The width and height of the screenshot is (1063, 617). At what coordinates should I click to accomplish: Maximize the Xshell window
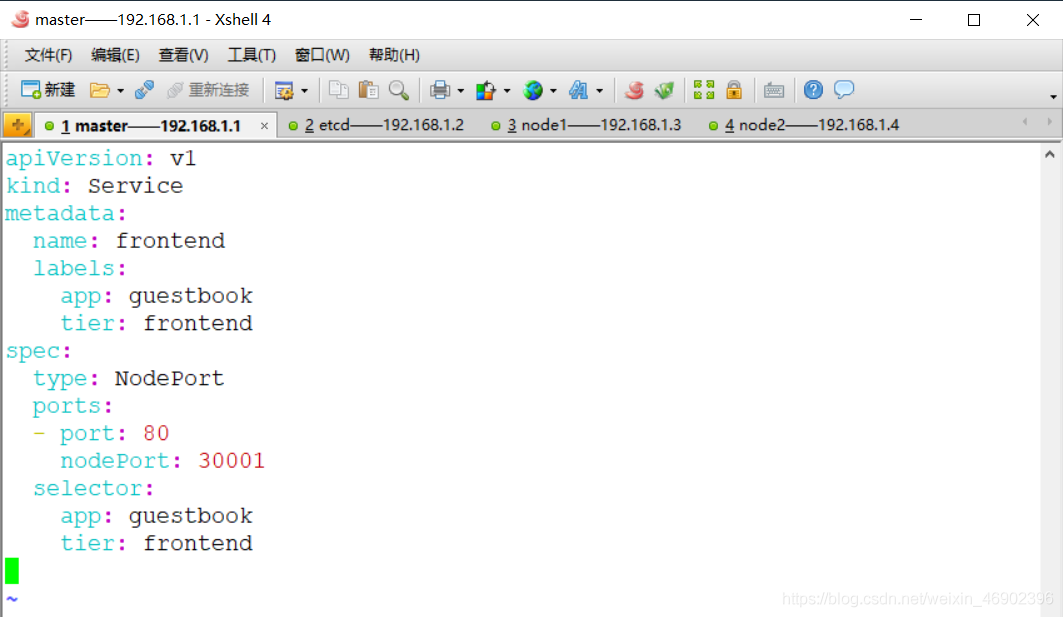[974, 20]
